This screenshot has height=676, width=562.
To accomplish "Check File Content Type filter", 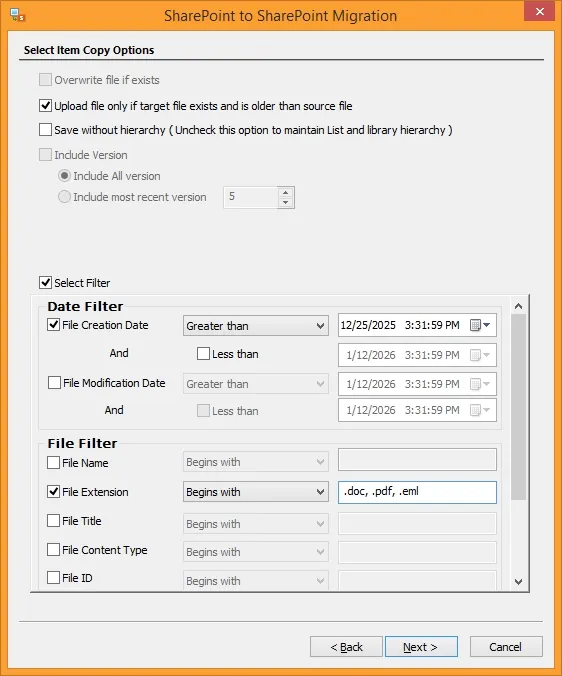I will pos(53,550).
